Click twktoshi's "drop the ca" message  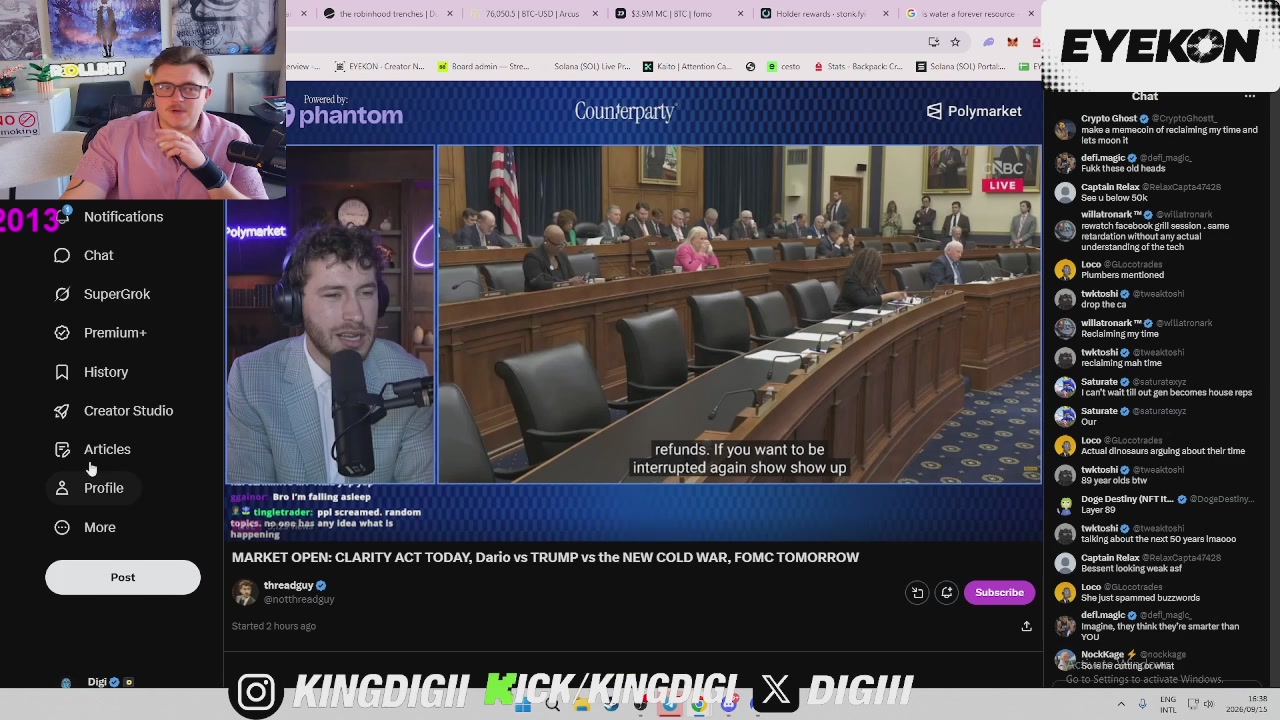[1103, 304]
